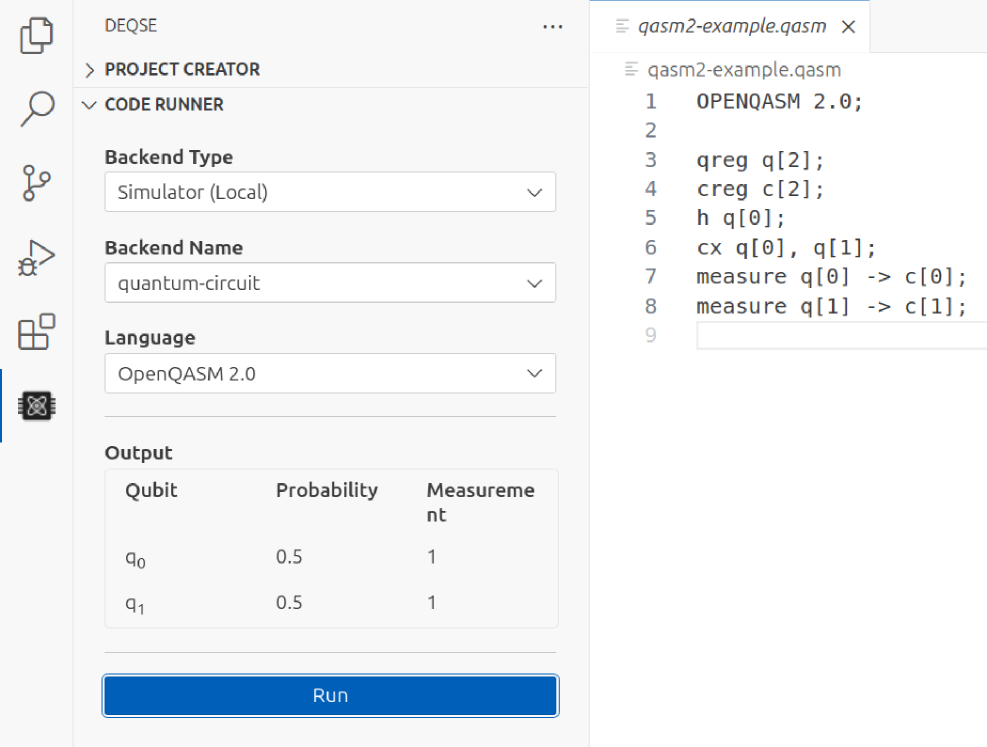Click the q0 row in Output table
The width and height of the screenshot is (987, 747).
click(x=330, y=557)
